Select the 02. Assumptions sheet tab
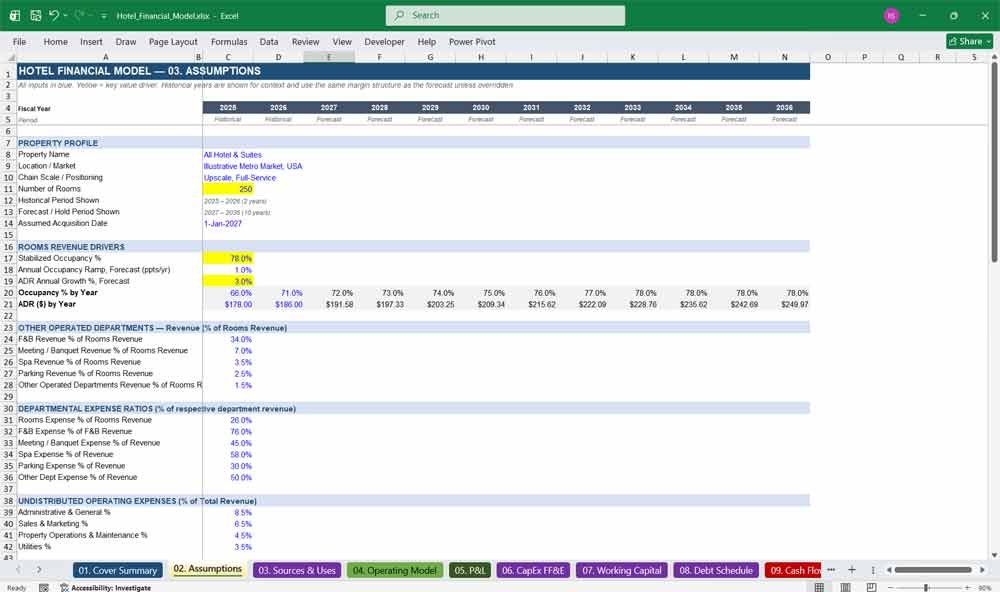 coord(208,569)
